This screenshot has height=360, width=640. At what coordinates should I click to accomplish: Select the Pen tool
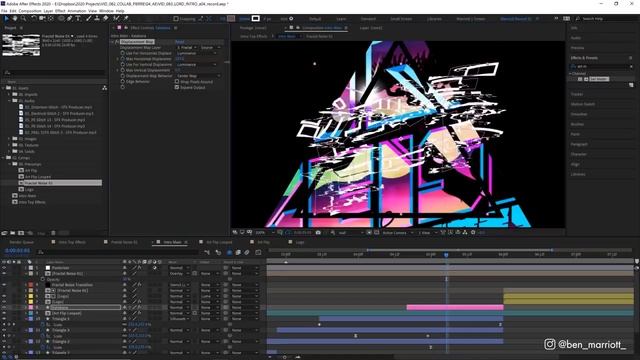tap(70, 18)
